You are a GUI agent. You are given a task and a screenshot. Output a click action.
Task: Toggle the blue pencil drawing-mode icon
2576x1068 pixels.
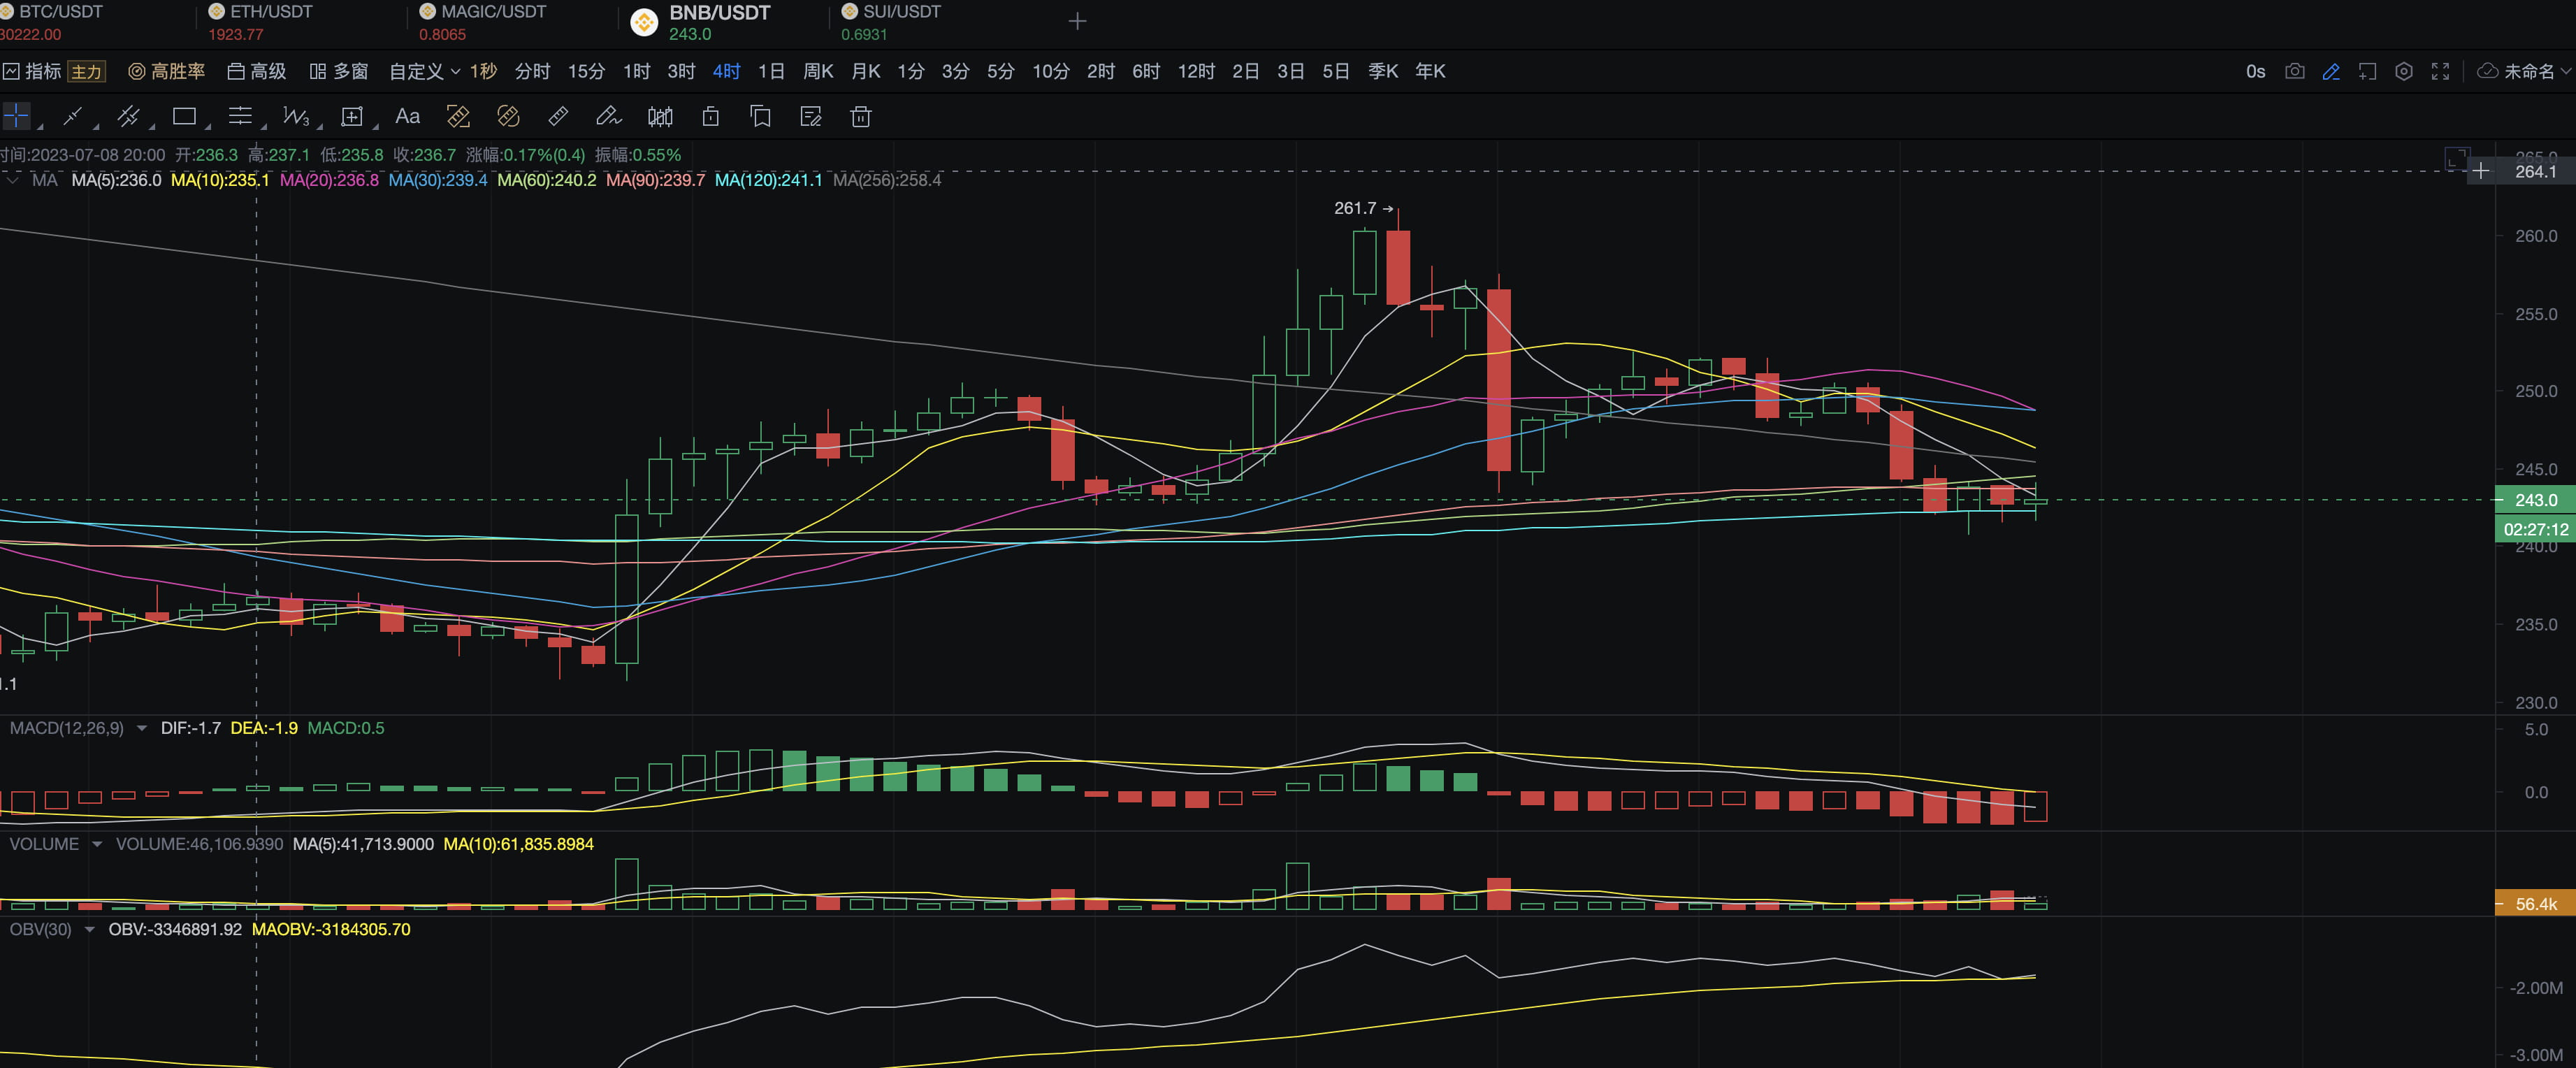click(x=2331, y=71)
